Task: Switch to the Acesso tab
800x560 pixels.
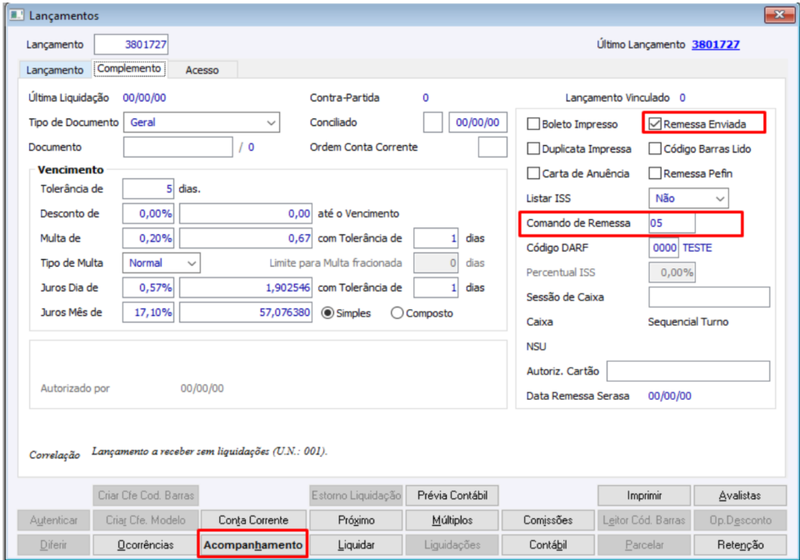Action: click(x=202, y=70)
